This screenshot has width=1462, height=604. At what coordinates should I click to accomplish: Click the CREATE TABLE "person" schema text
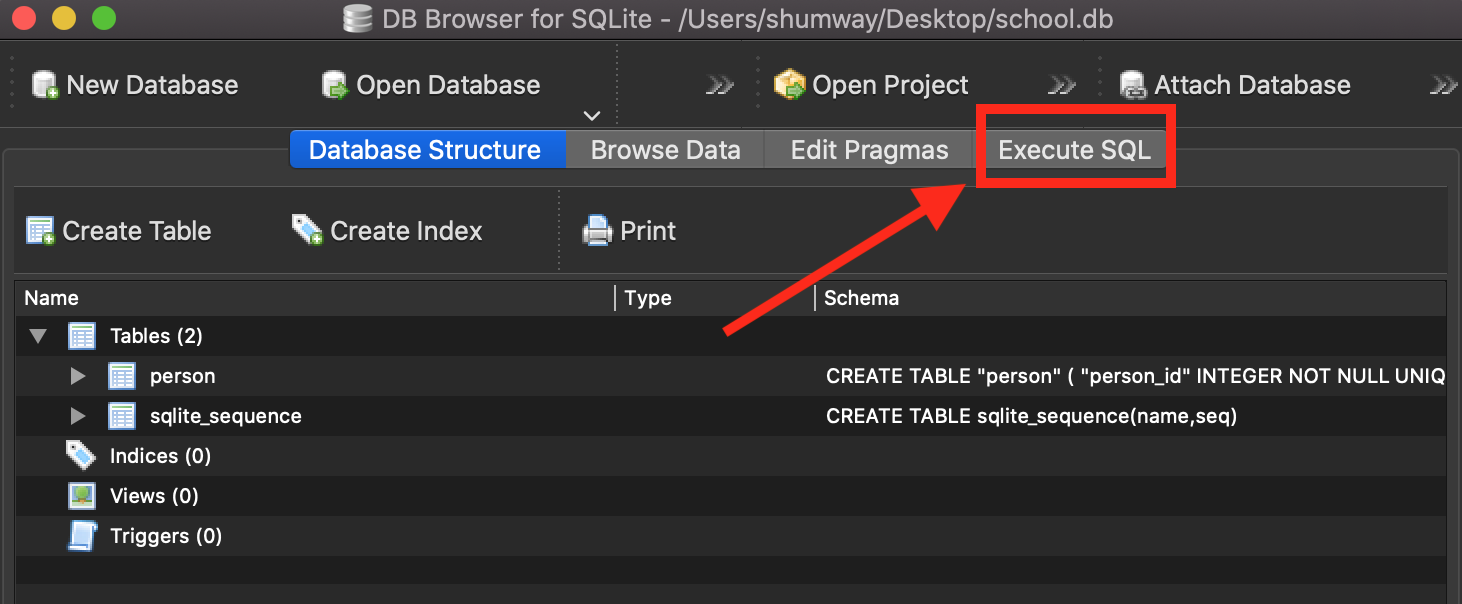[x=1135, y=376]
